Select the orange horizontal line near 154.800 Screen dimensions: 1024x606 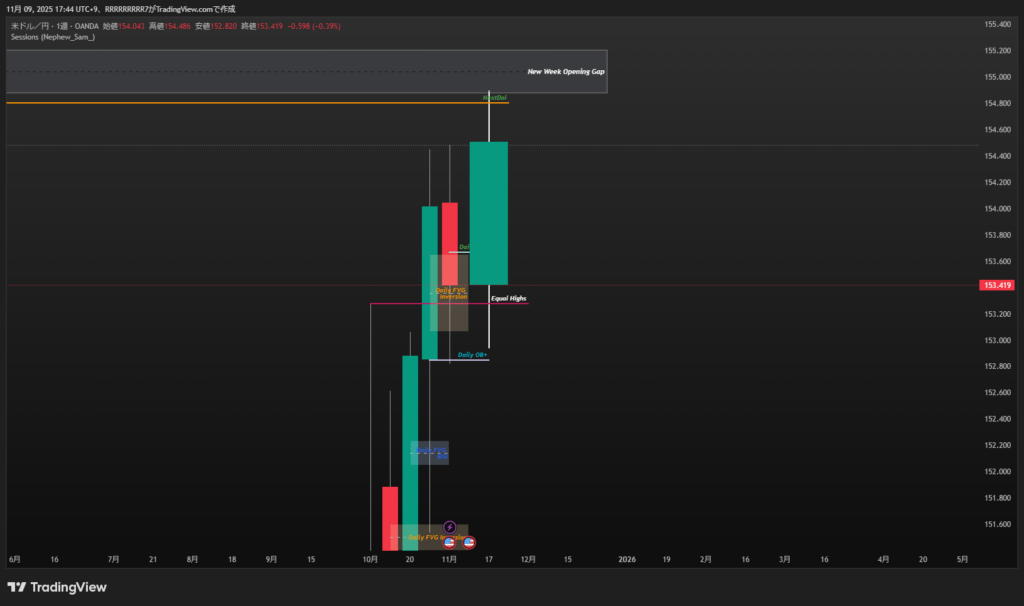250,103
